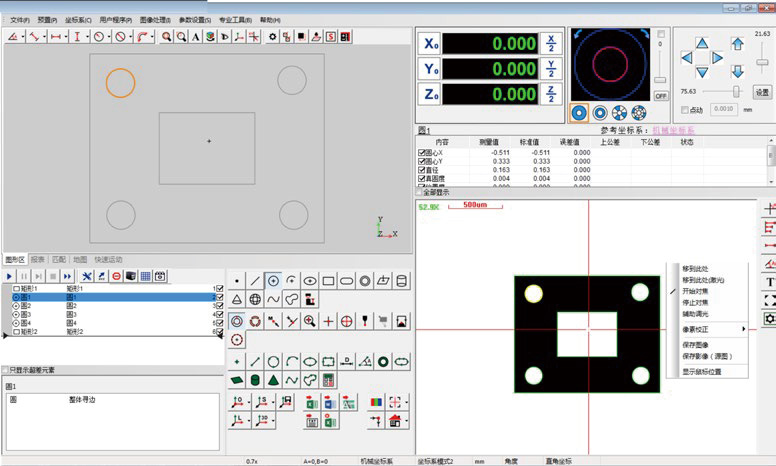Expand the 像素校正 submenu arrow
Viewport: 776px width, 466px height.
(742, 328)
